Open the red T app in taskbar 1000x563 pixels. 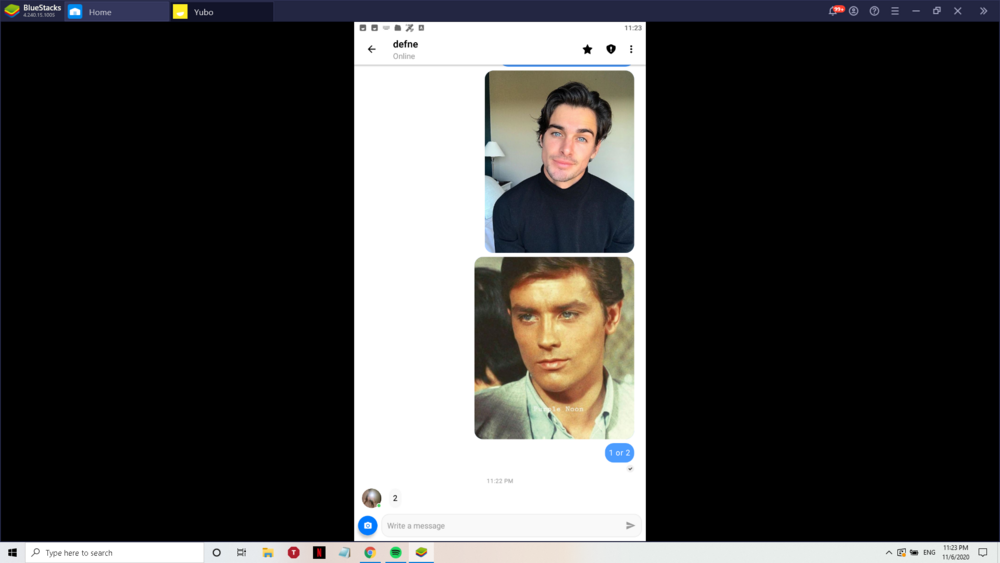293,553
